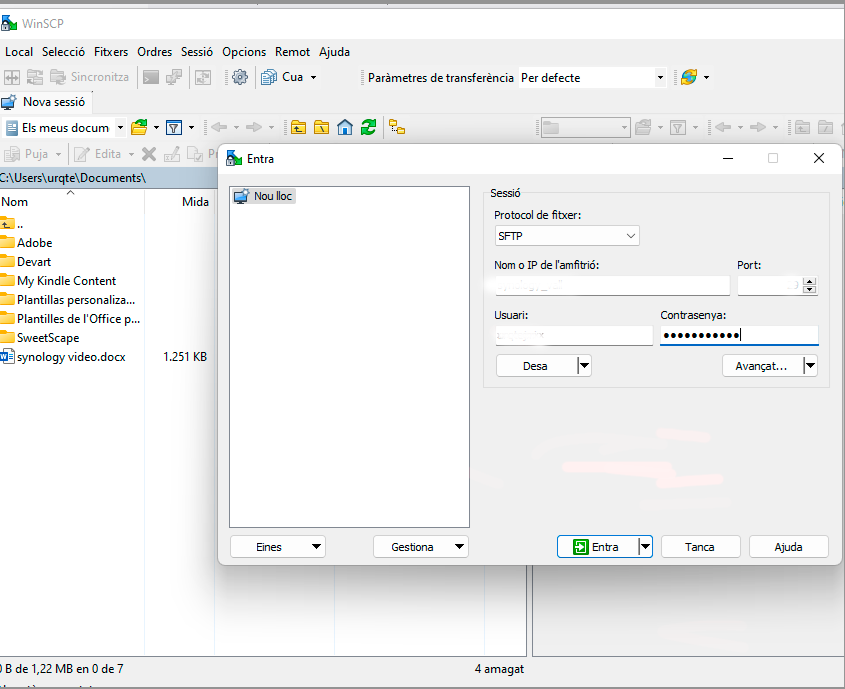Open the Gestiona dropdown button

click(x=420, y=547)
